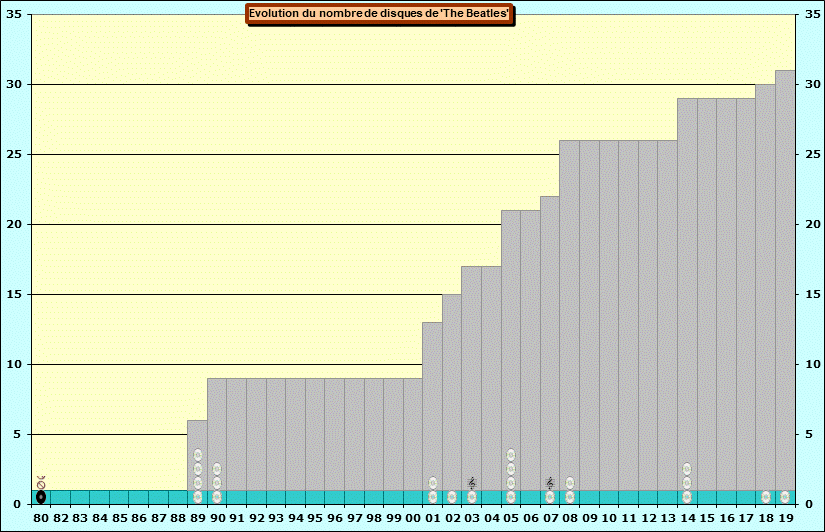Click the right axis value 25
This screenshot has height=532, width=825.
(812, 154)
